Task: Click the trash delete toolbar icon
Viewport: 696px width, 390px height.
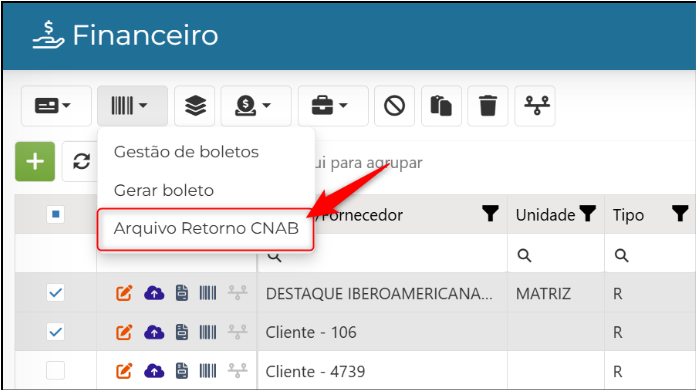Action: (488, 106)
